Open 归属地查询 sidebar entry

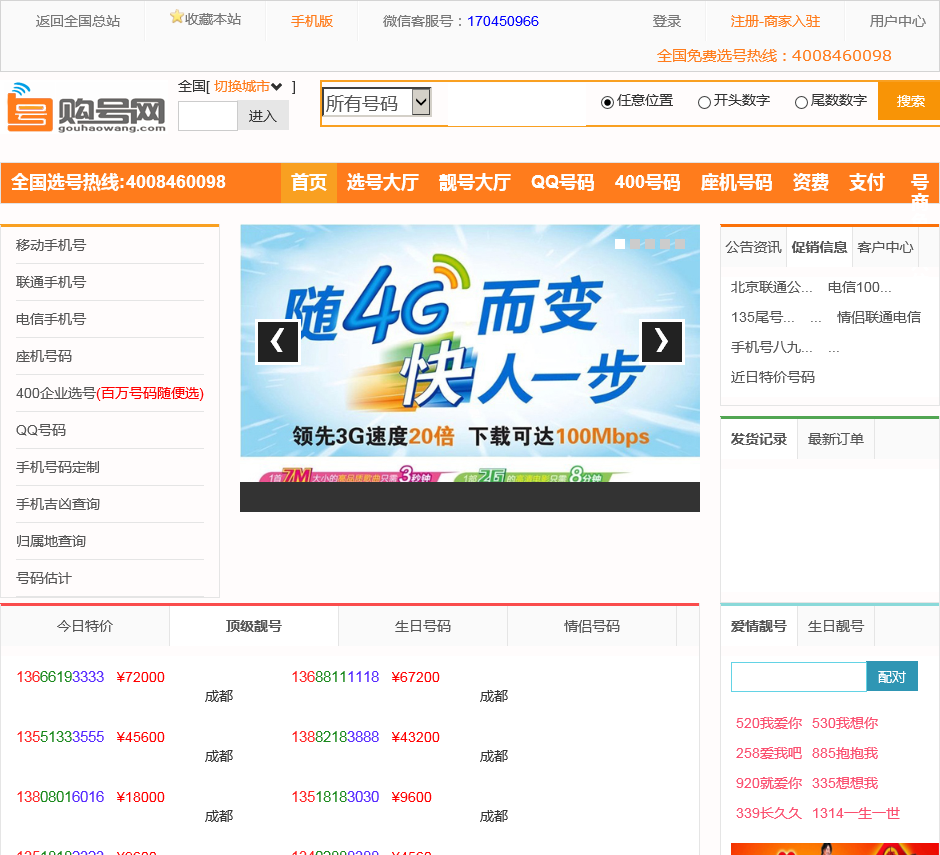click(x=51, y=541)
